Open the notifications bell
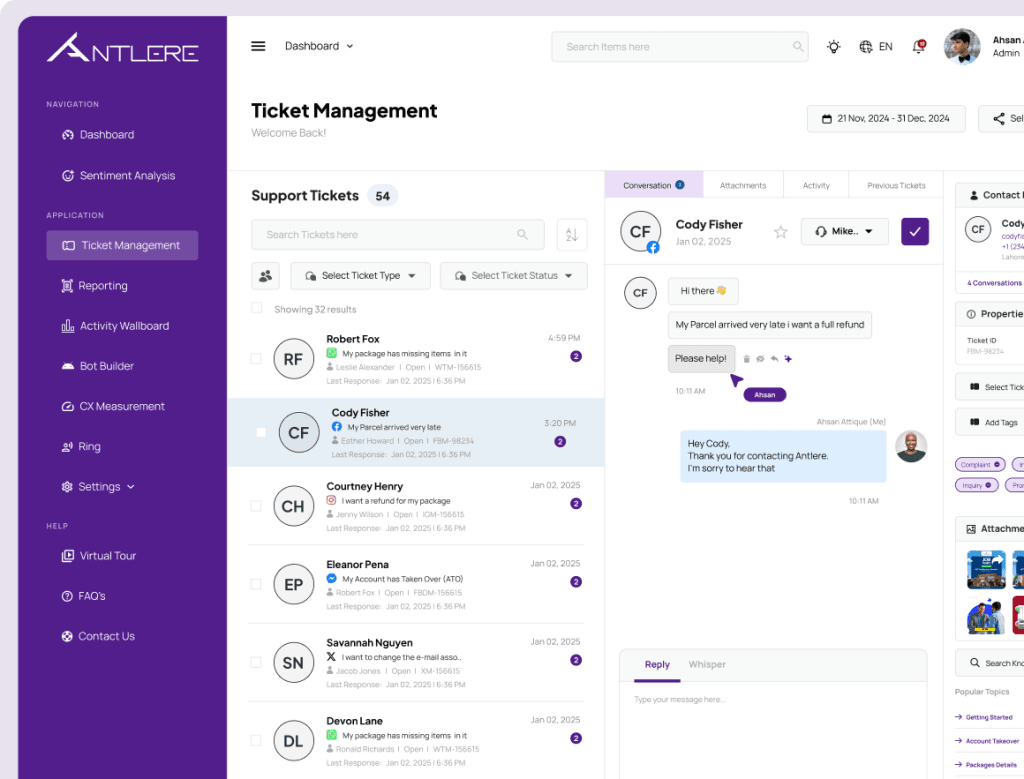Viewport: 1024px width, 779px height. [x=917, y=45]
